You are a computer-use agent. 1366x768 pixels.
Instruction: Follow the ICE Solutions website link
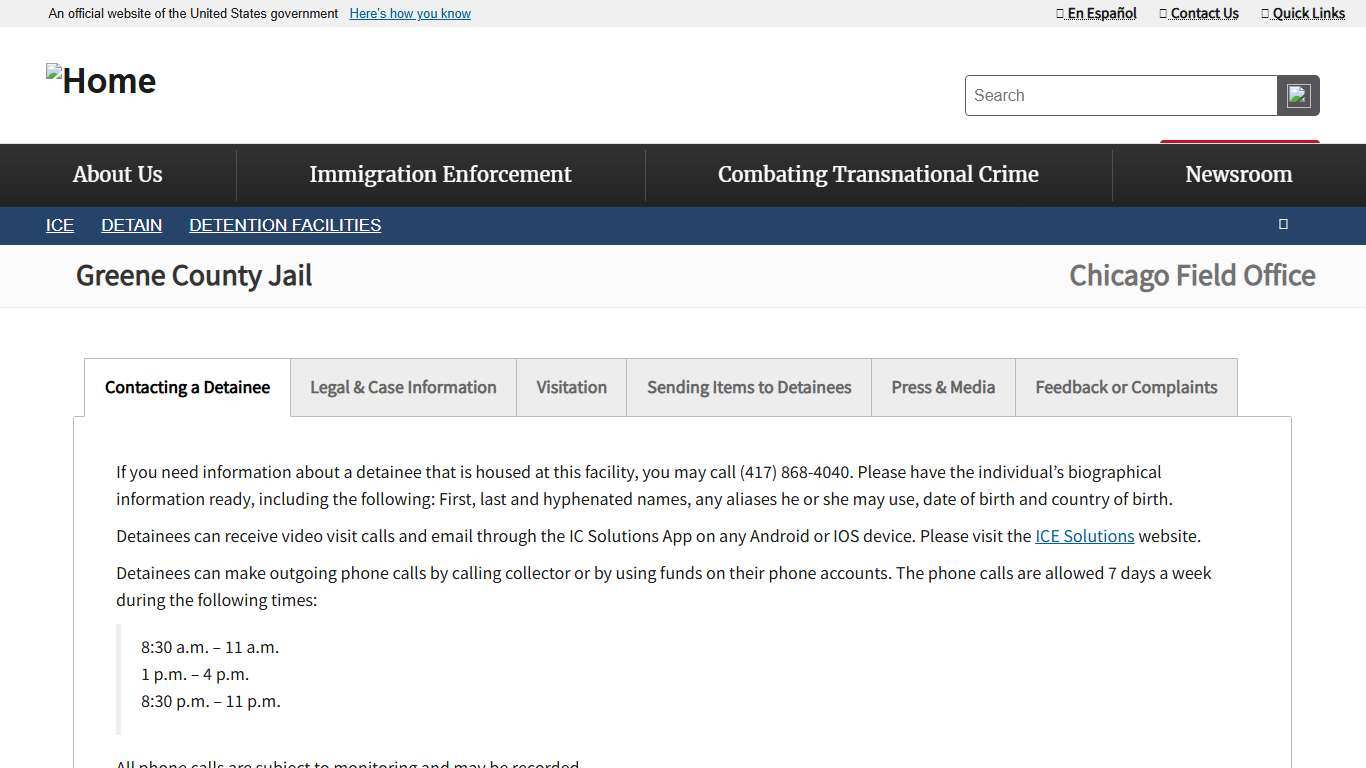pyautogui.click(x=1084, y=536)
